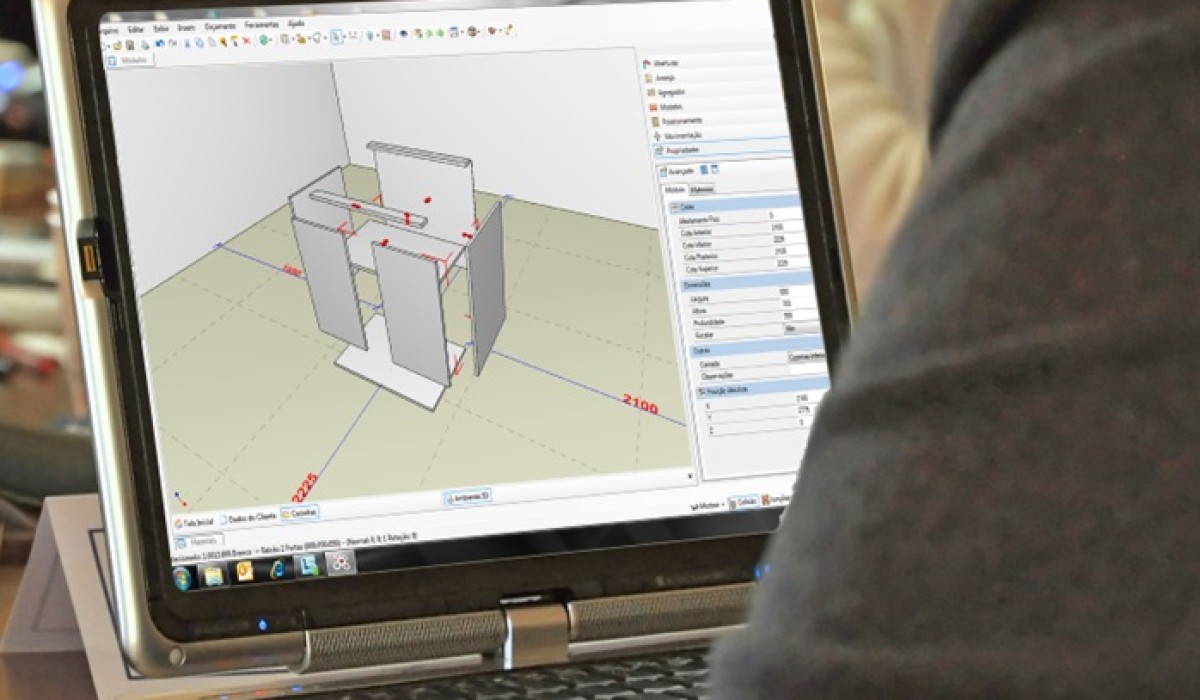This screenshot has height=700, width=1200.
Task: Click the Afastamento Piso value field
Action: click(x=783, y=215)
